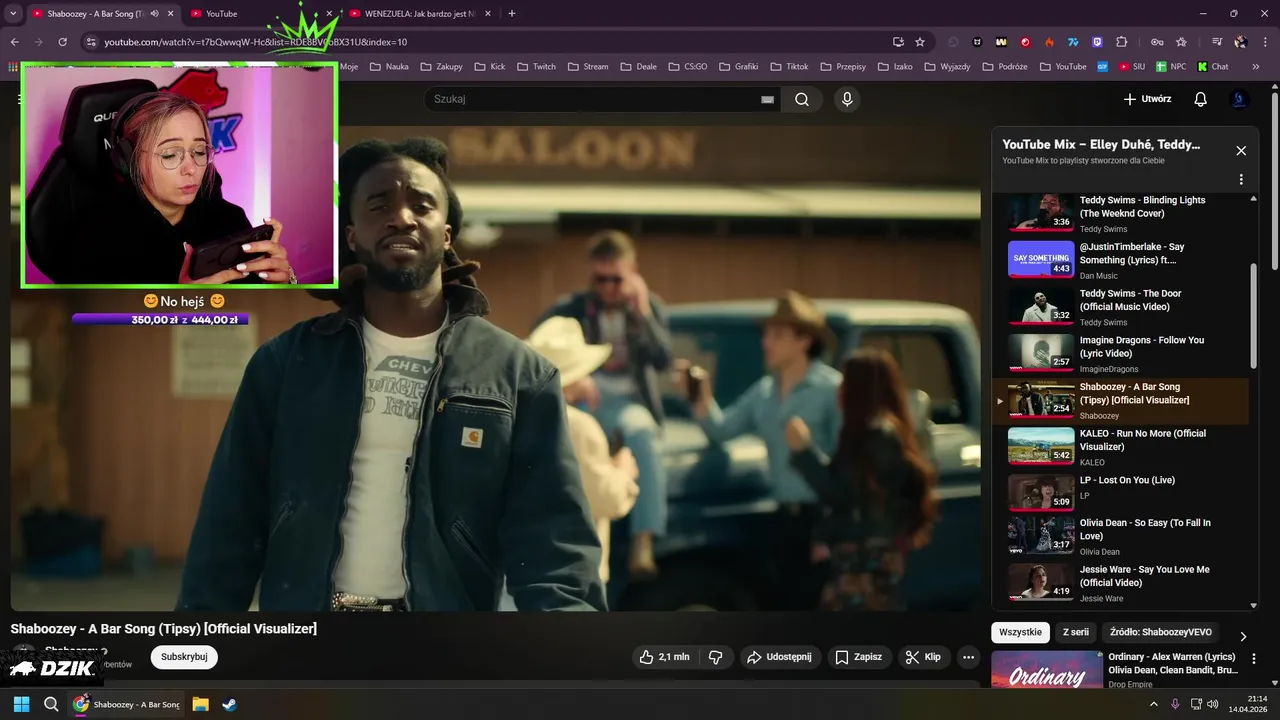Play LP - Lost On You (Live)
Image resolution: width=1280 pixels, height=720 pixels.
(1121, 494)
